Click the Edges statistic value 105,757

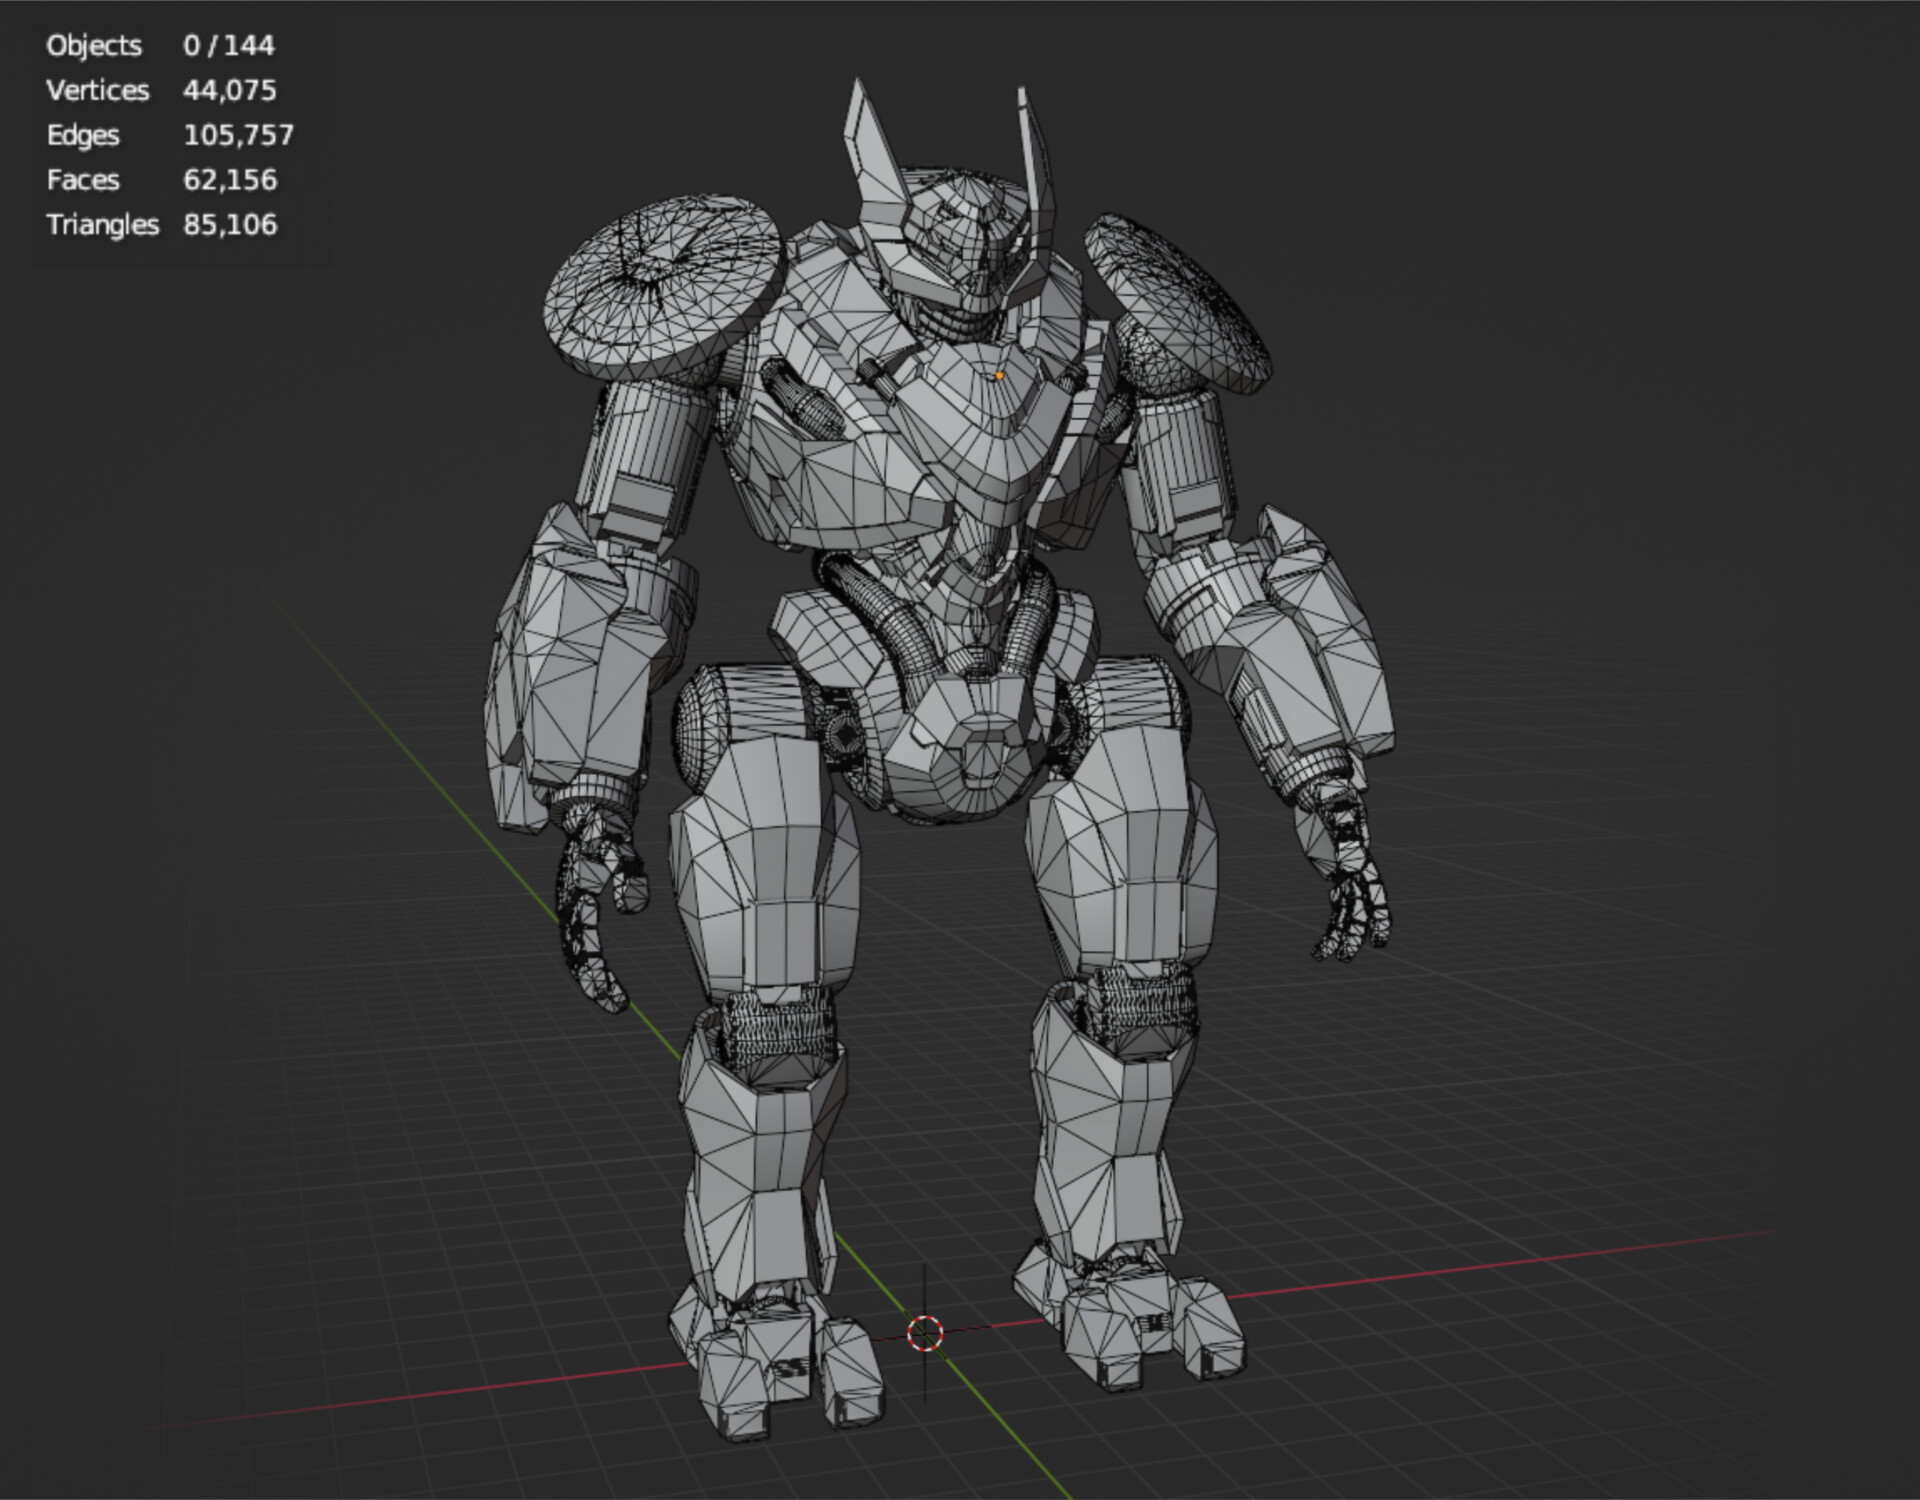[x=237, y=136]
